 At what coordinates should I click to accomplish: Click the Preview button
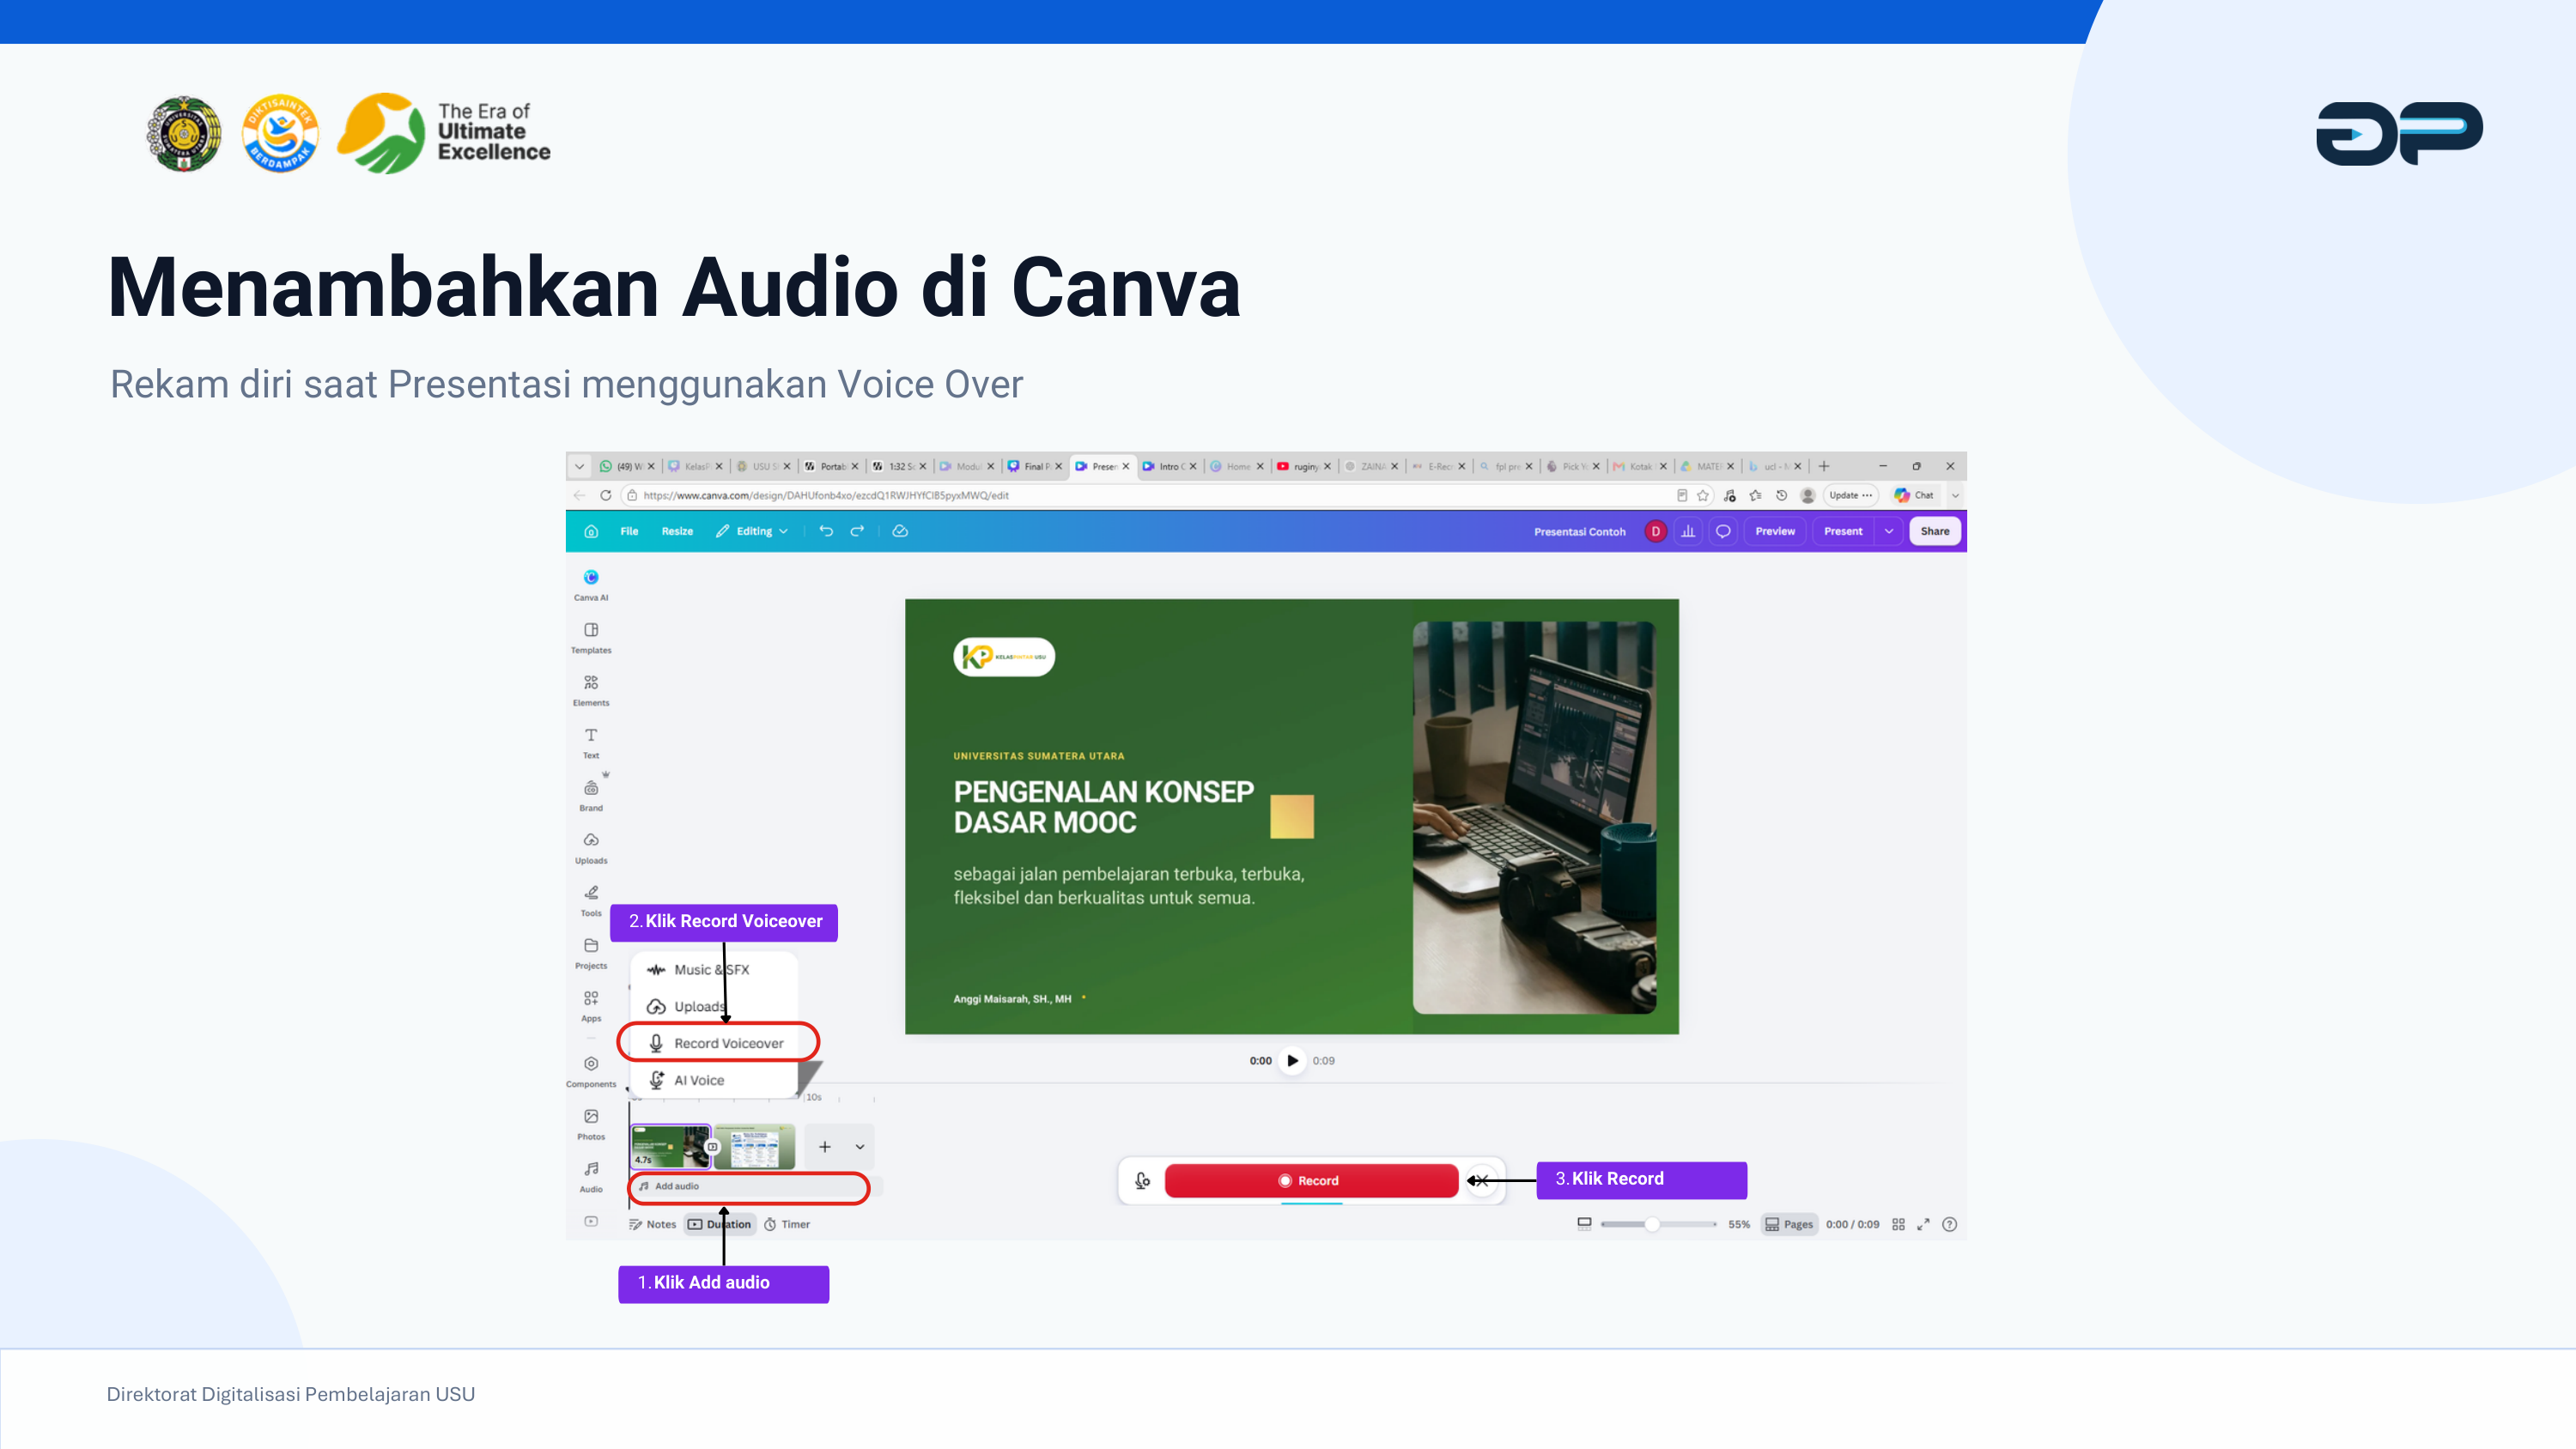click(x=1775, y=531)
